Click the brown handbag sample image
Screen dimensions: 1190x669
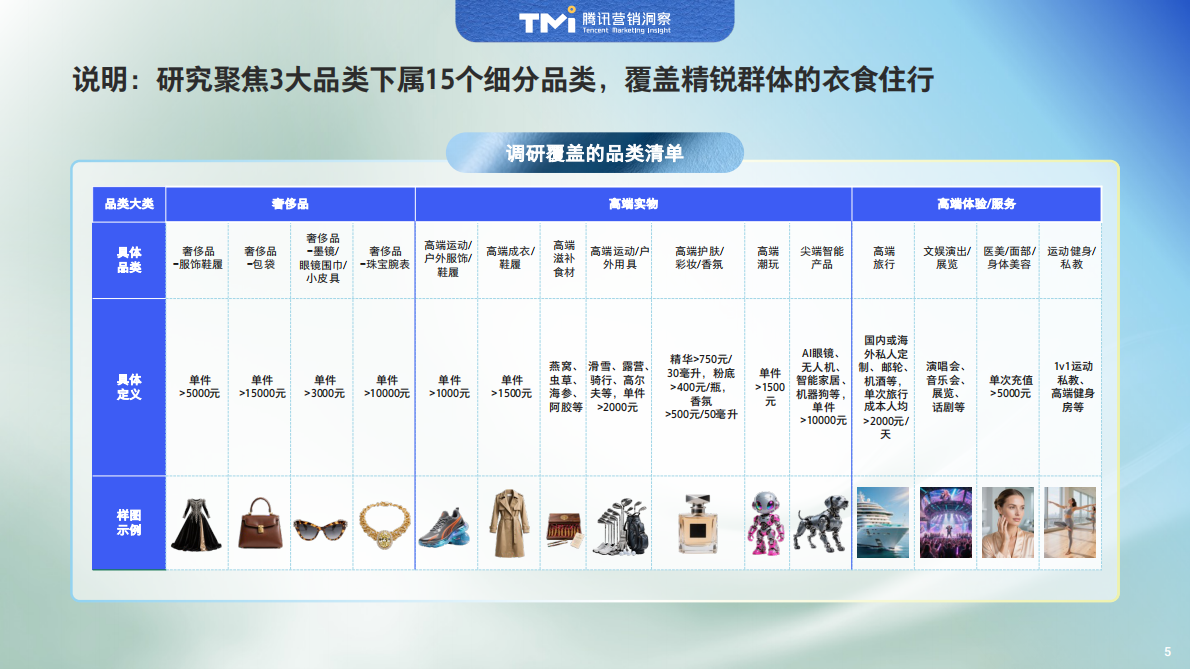point(258,525)
